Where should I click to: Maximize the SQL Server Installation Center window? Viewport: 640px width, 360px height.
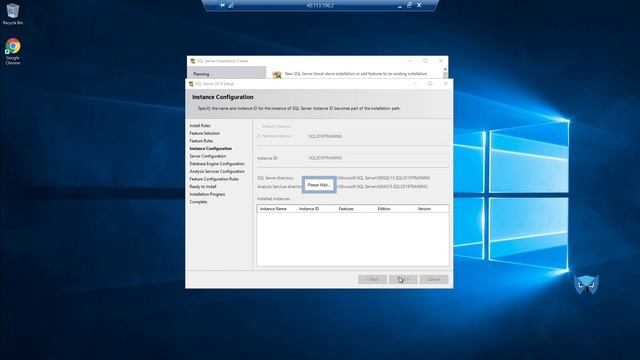coord(425,61)
